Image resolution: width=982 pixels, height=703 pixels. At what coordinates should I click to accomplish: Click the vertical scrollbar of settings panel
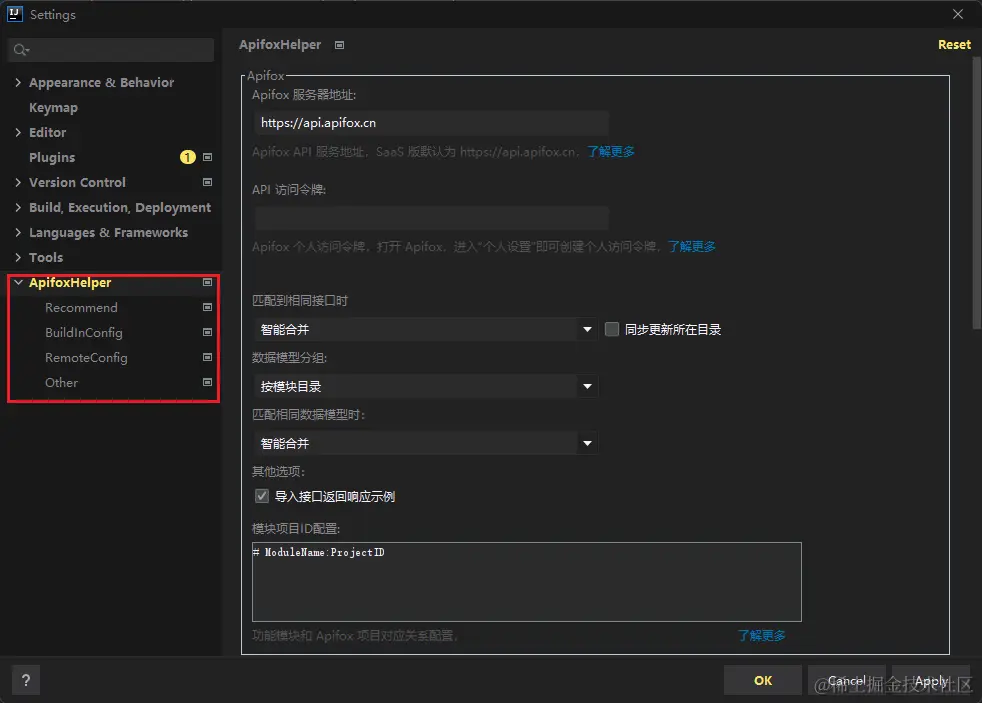(976, 193)
